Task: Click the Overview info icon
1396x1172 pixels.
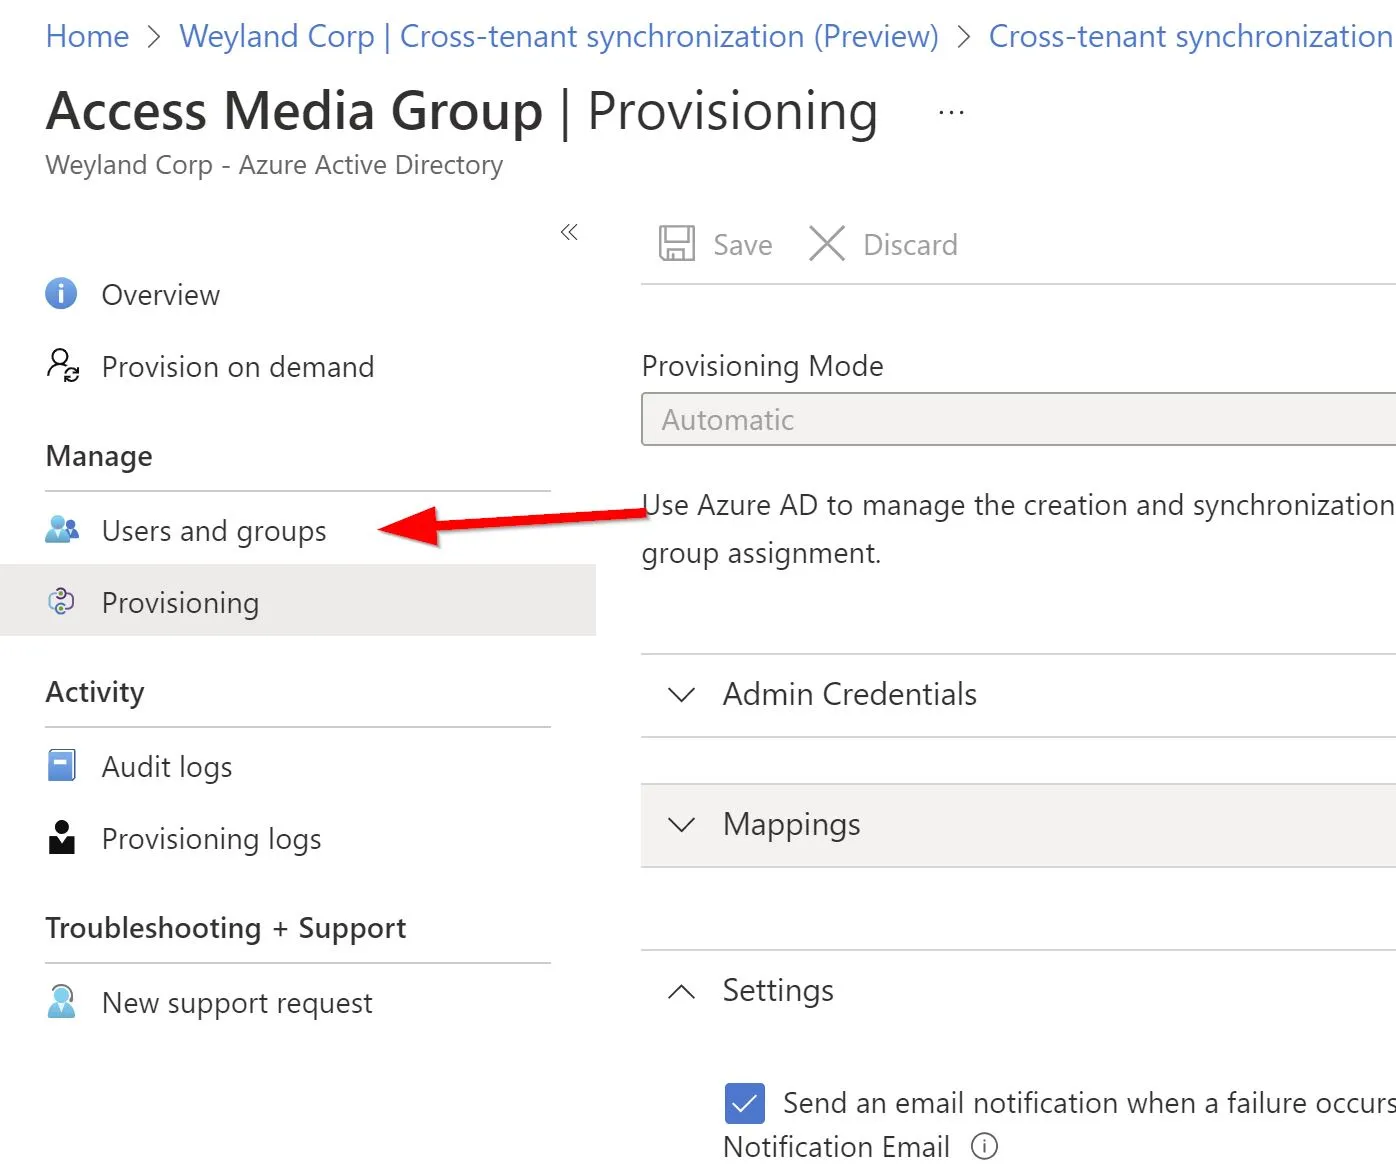Action: (x=61, y=294)
